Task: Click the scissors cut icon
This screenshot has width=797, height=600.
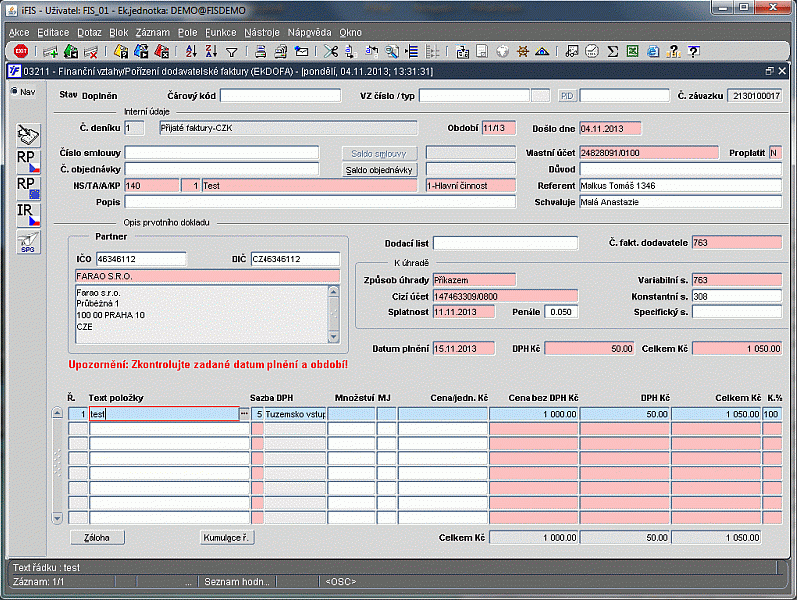Action: [x=331, y=51]
